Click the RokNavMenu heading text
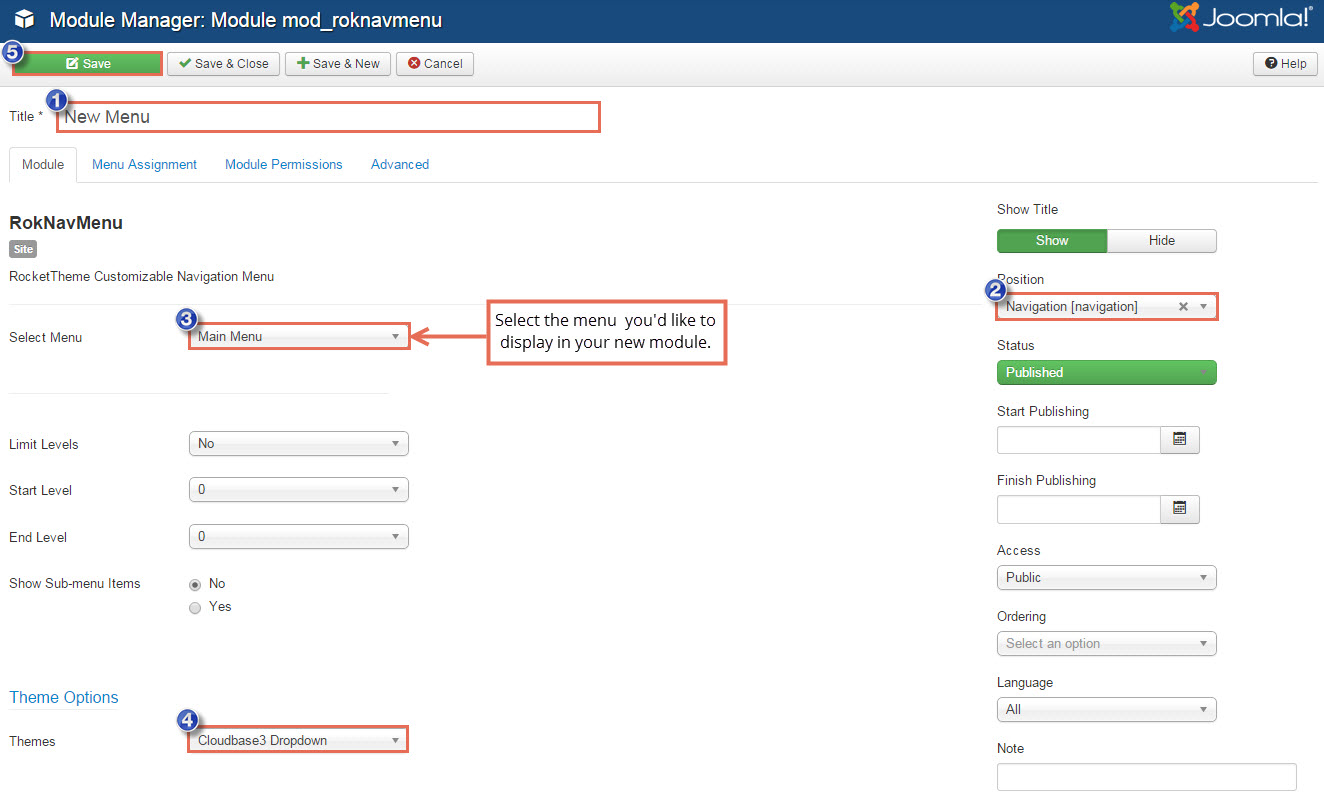This screenshot has height=801, width=1324. click(x=66, y=223)
